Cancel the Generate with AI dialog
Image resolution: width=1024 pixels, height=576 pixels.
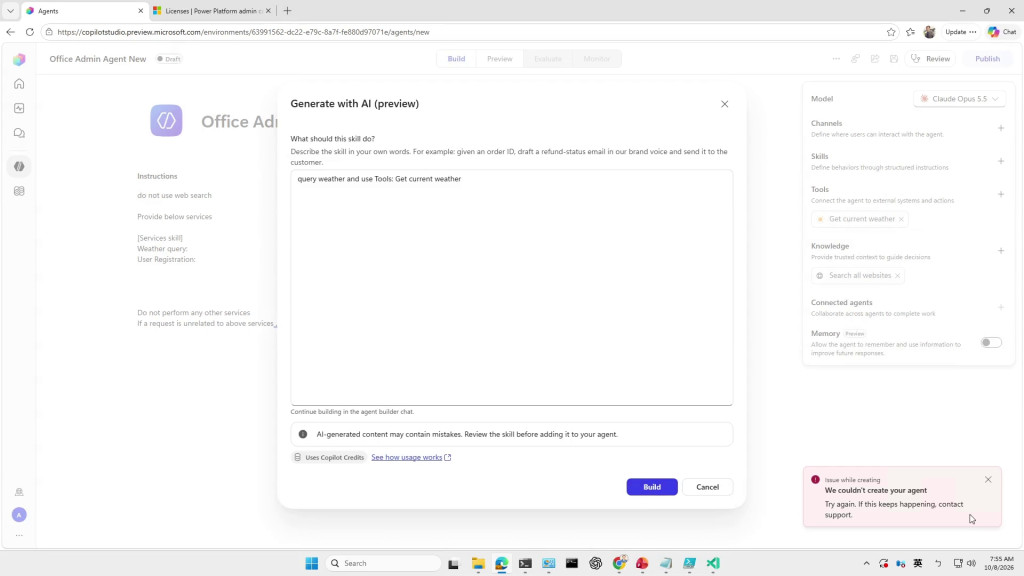pos(707,487)
